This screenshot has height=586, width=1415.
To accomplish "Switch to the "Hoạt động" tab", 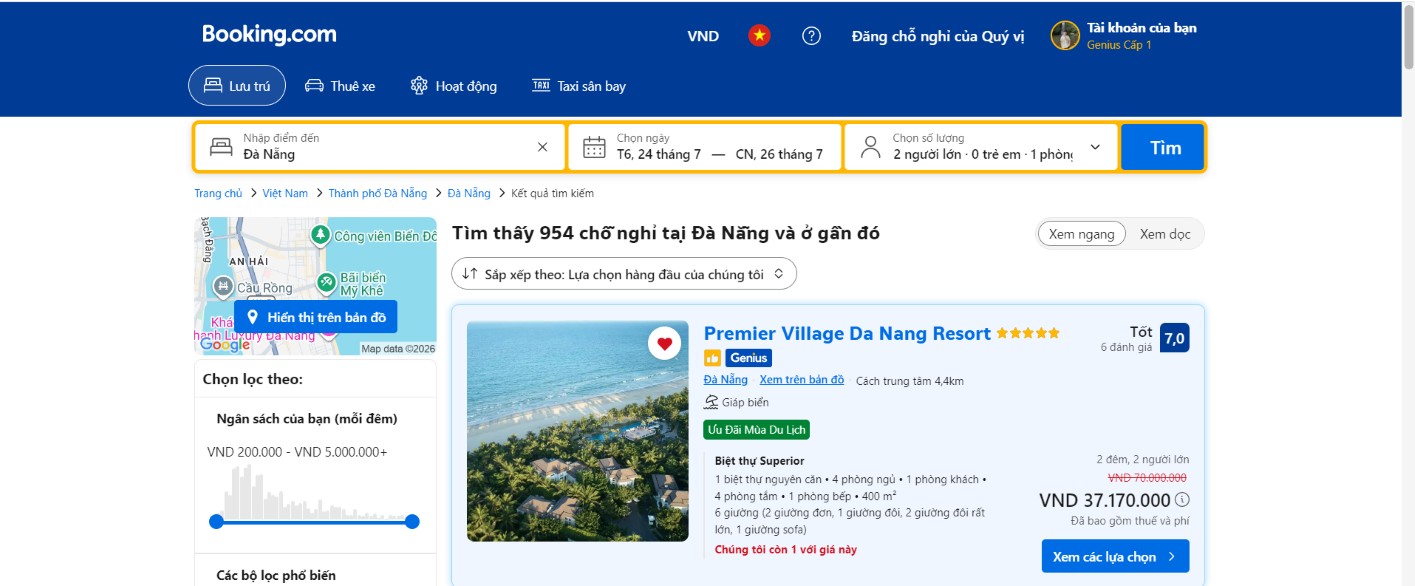I will pyautogui.click(x=453, y=86).
